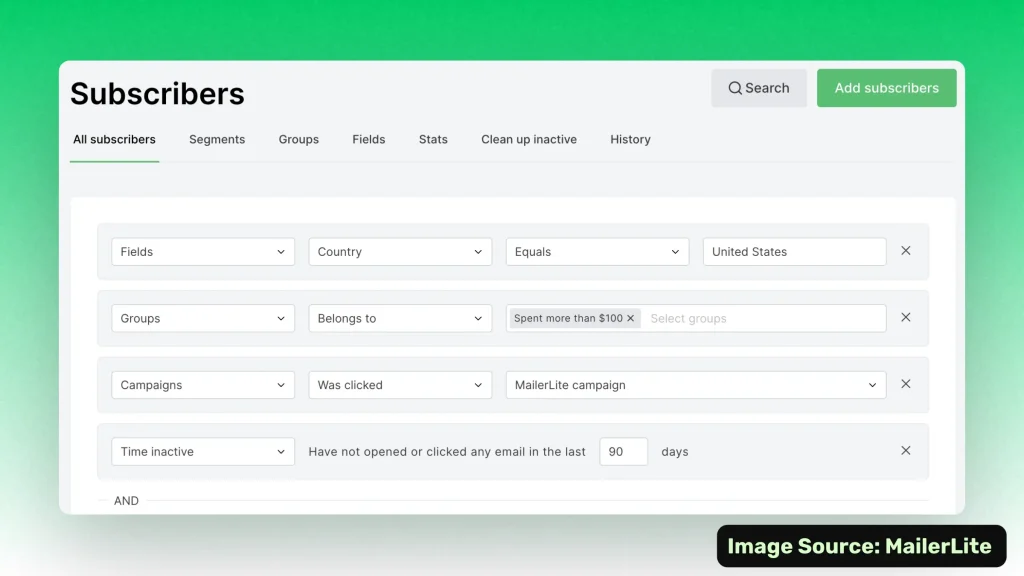1024x576 pixels.
Task: Click the United States value field
Action: 795,251
